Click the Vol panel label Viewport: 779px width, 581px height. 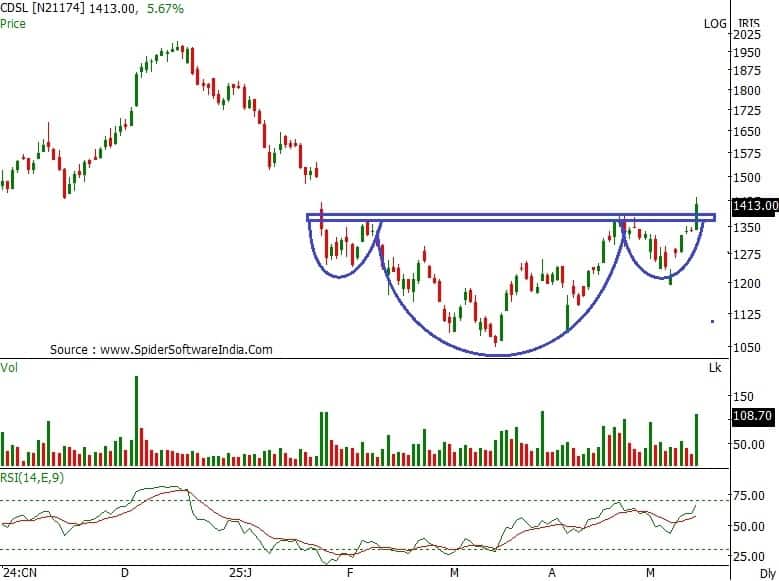click(x=10, y=368)
